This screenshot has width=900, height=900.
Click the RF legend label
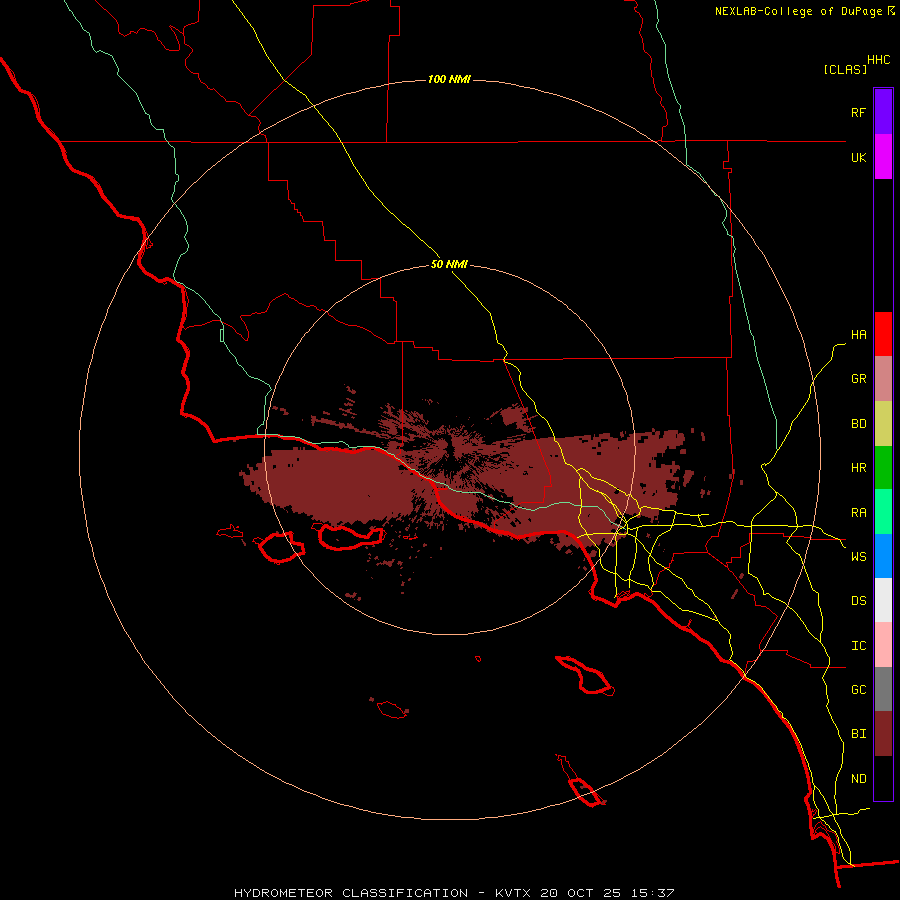(x=858, y=112)
